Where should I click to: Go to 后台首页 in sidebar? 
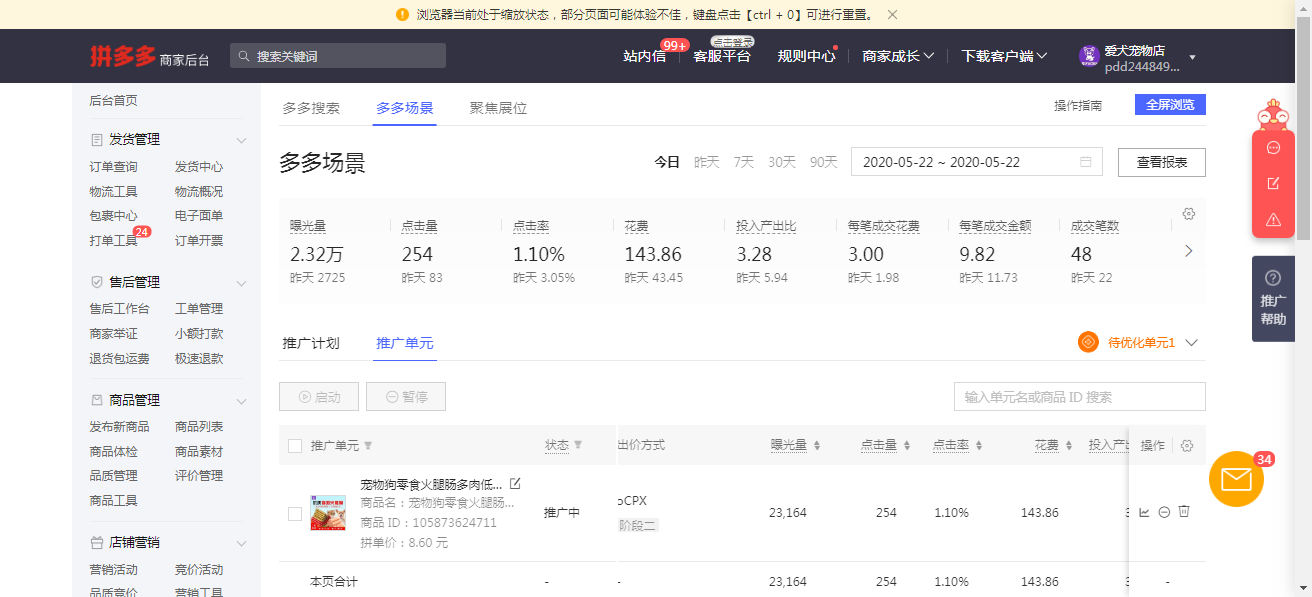113,100
